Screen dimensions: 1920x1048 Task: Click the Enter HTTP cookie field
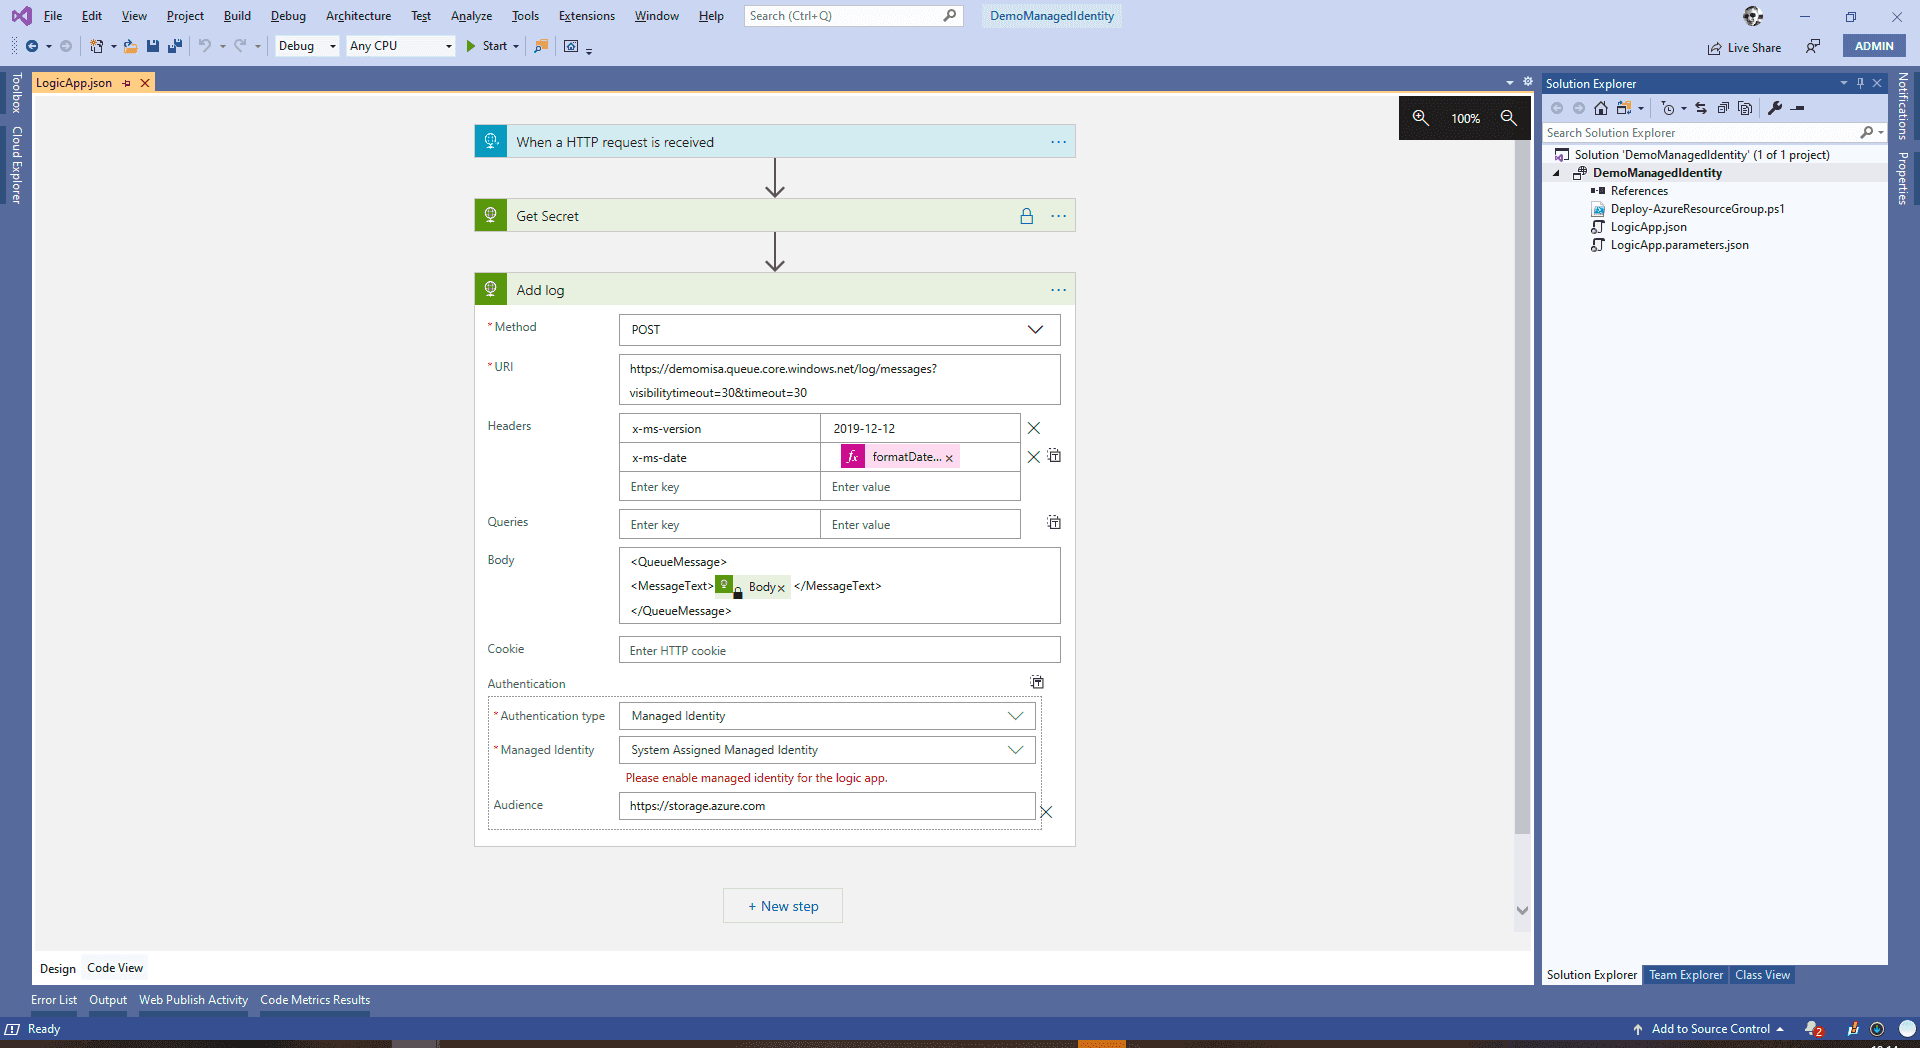coord(840,650)
